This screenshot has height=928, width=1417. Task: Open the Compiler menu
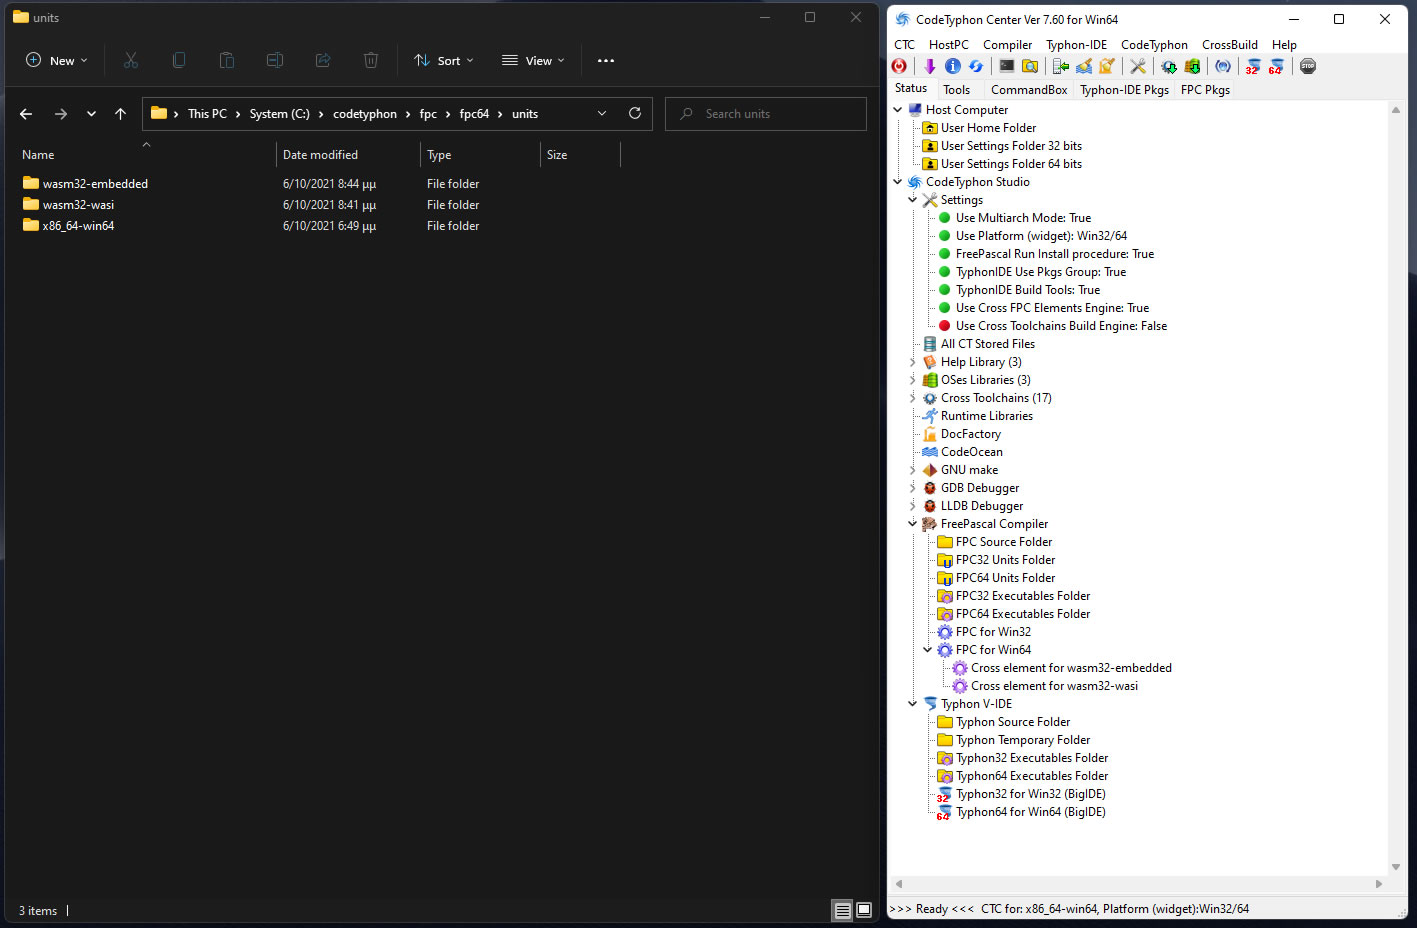click(x=1007, y=44)
